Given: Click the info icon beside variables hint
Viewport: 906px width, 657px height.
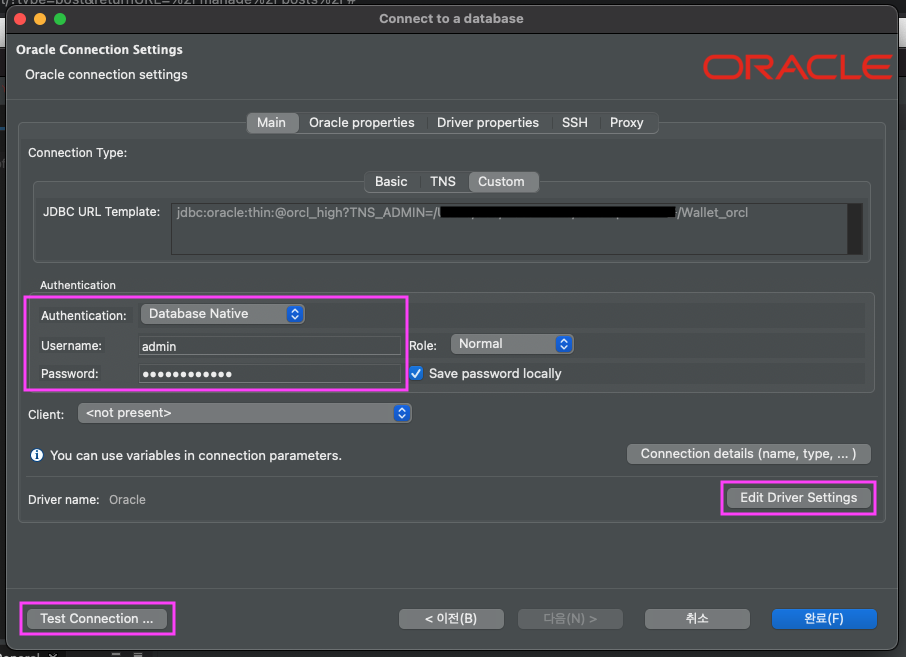Looking at the screenshot, I should point(36,455).
